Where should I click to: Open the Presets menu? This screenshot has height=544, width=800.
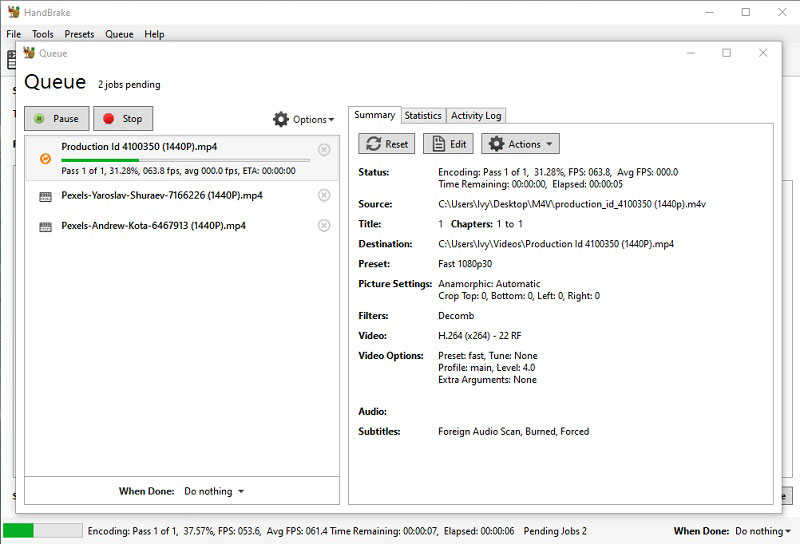point(79,34)
